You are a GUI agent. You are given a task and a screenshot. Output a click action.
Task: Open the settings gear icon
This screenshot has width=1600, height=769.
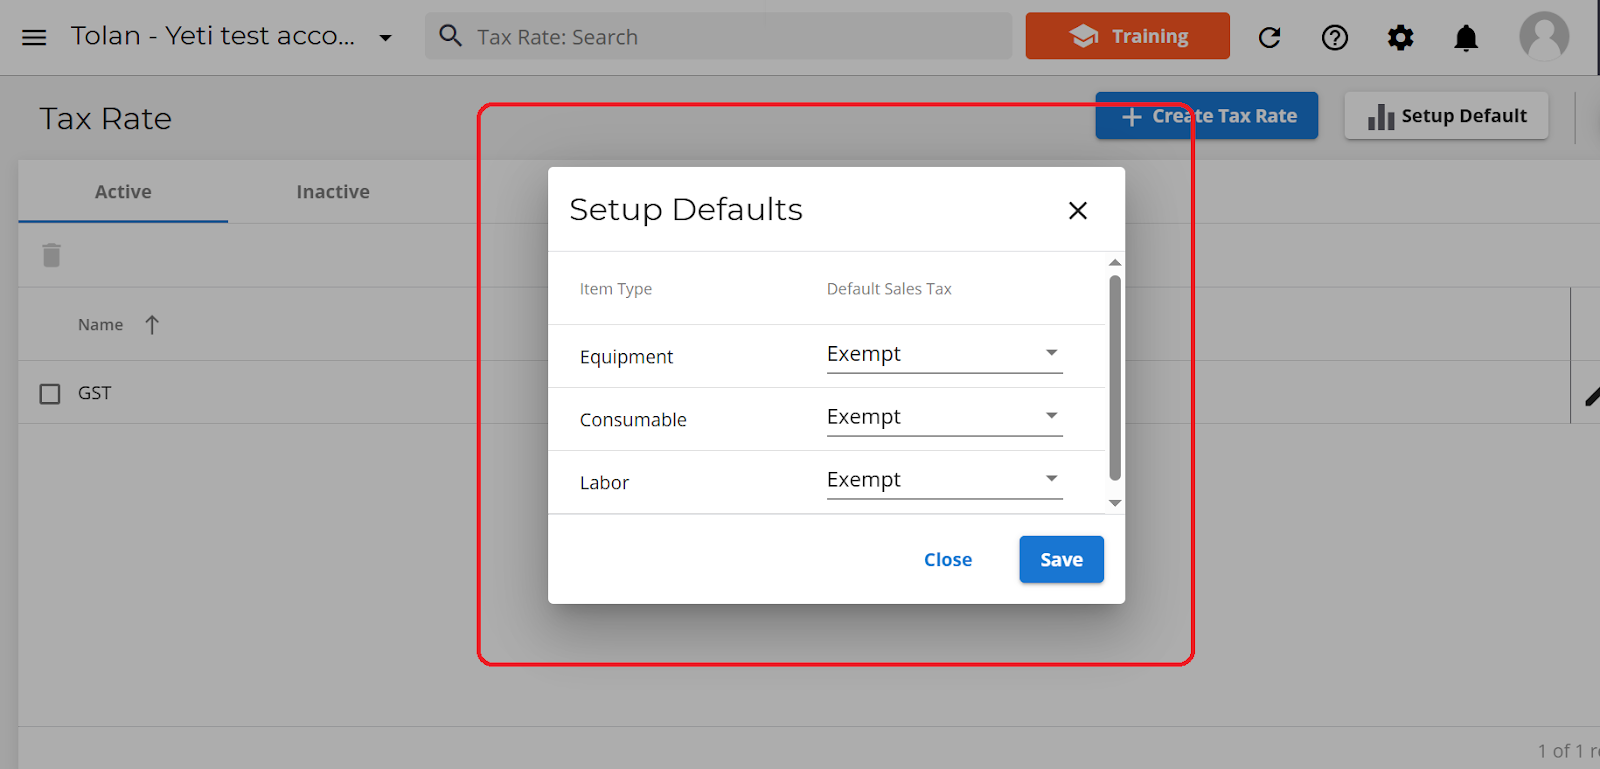click(1400, 38)
